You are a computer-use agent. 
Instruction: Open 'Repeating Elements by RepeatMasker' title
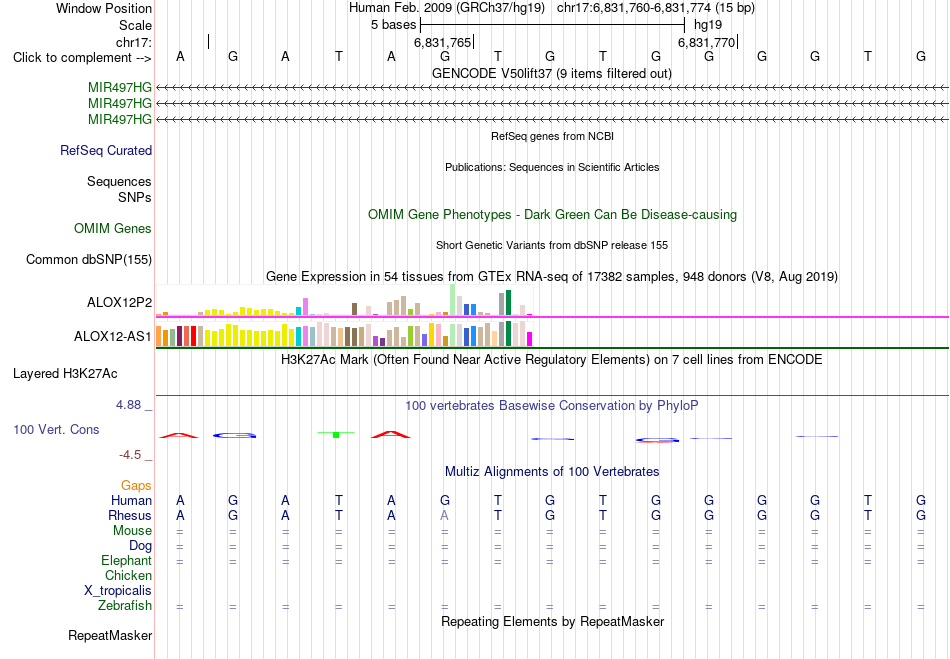pyautogui.click(x=552, y=621)
